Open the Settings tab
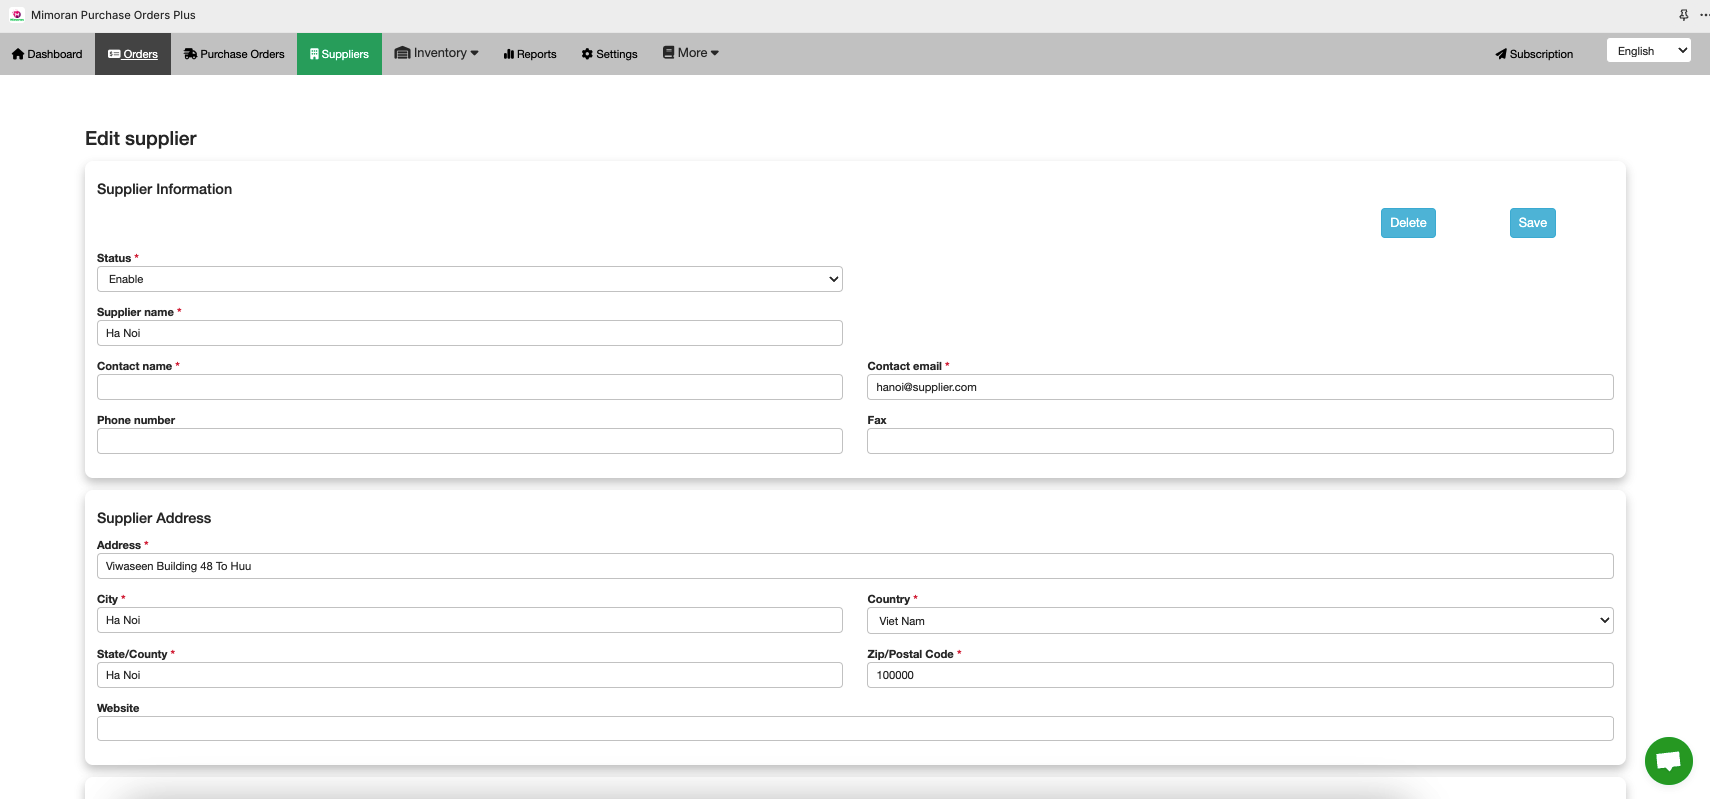This screenshot has width=1710, height=799. point(609,54)
